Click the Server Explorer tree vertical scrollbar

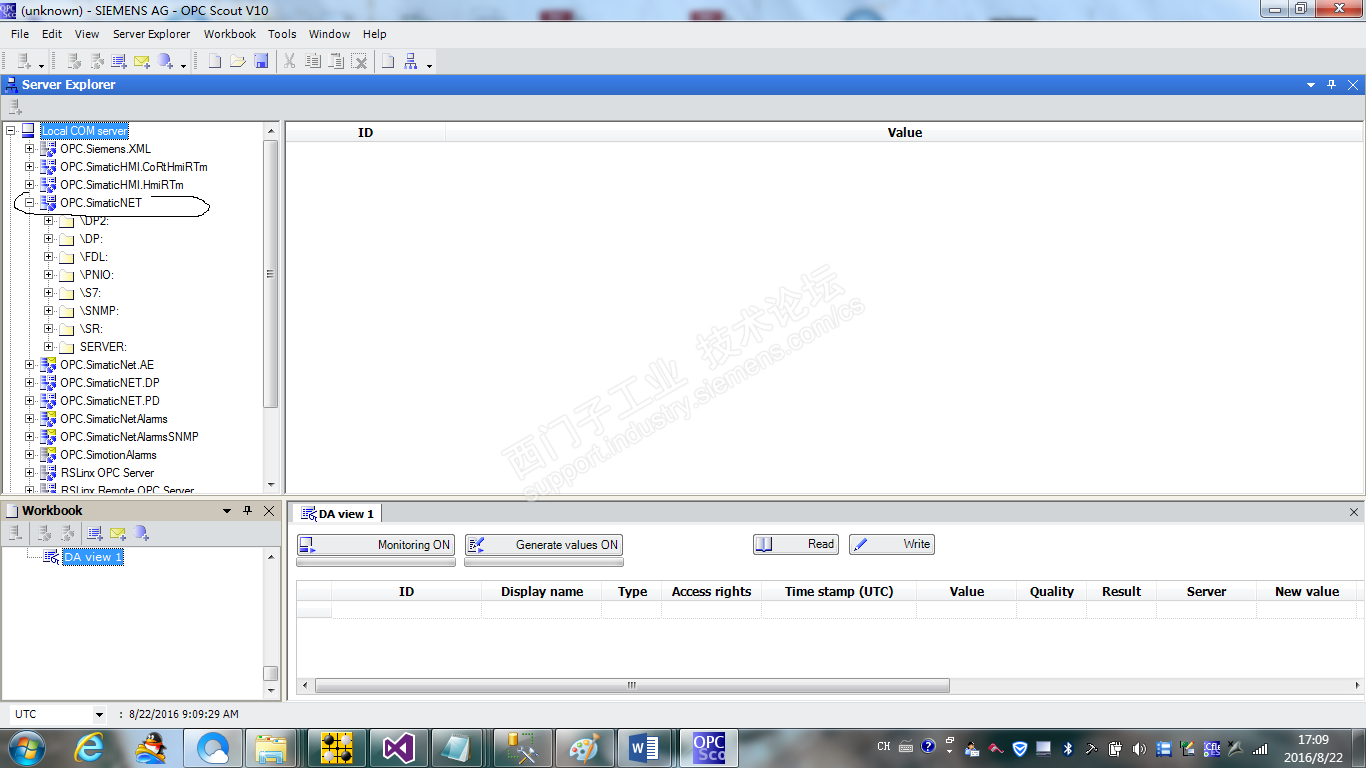click(271, 272)
